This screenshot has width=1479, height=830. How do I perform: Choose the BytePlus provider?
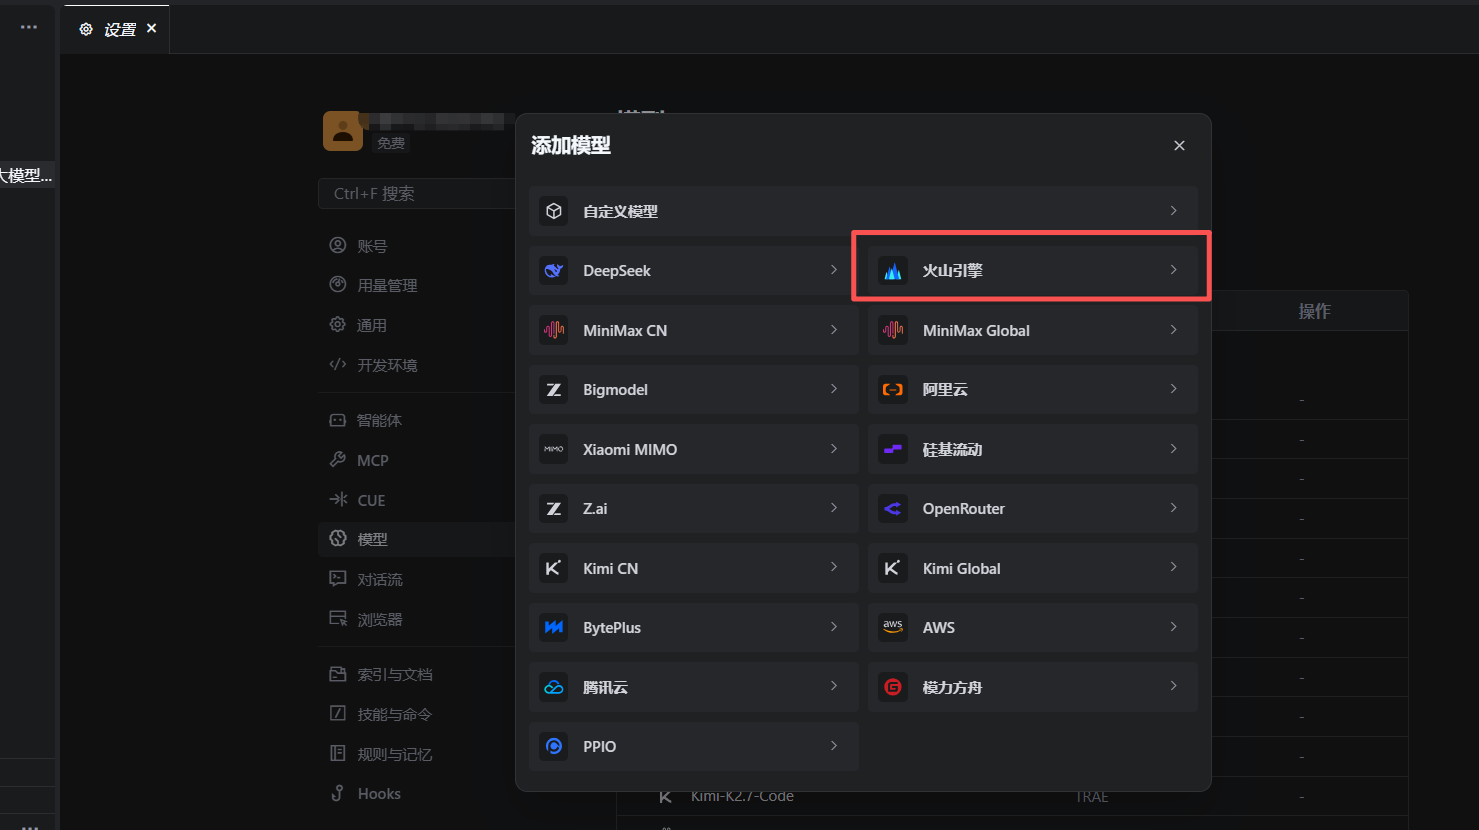[x=694, y=628]
